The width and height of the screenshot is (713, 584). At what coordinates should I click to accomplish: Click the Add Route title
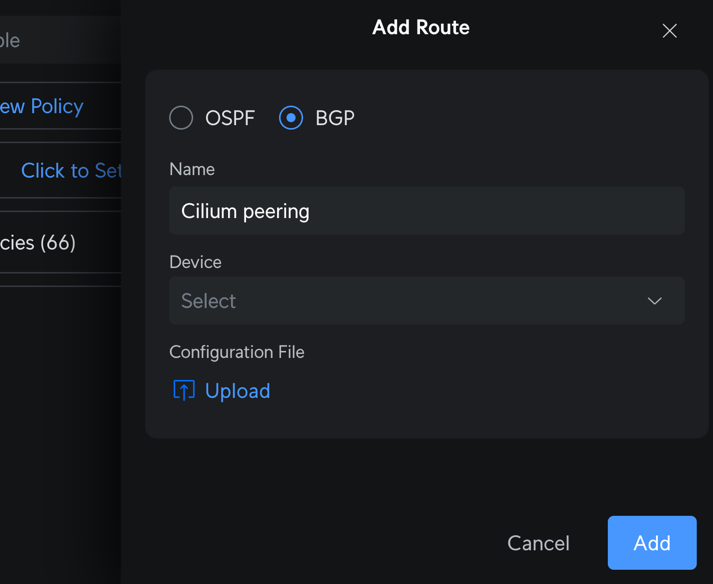(421, 28)
